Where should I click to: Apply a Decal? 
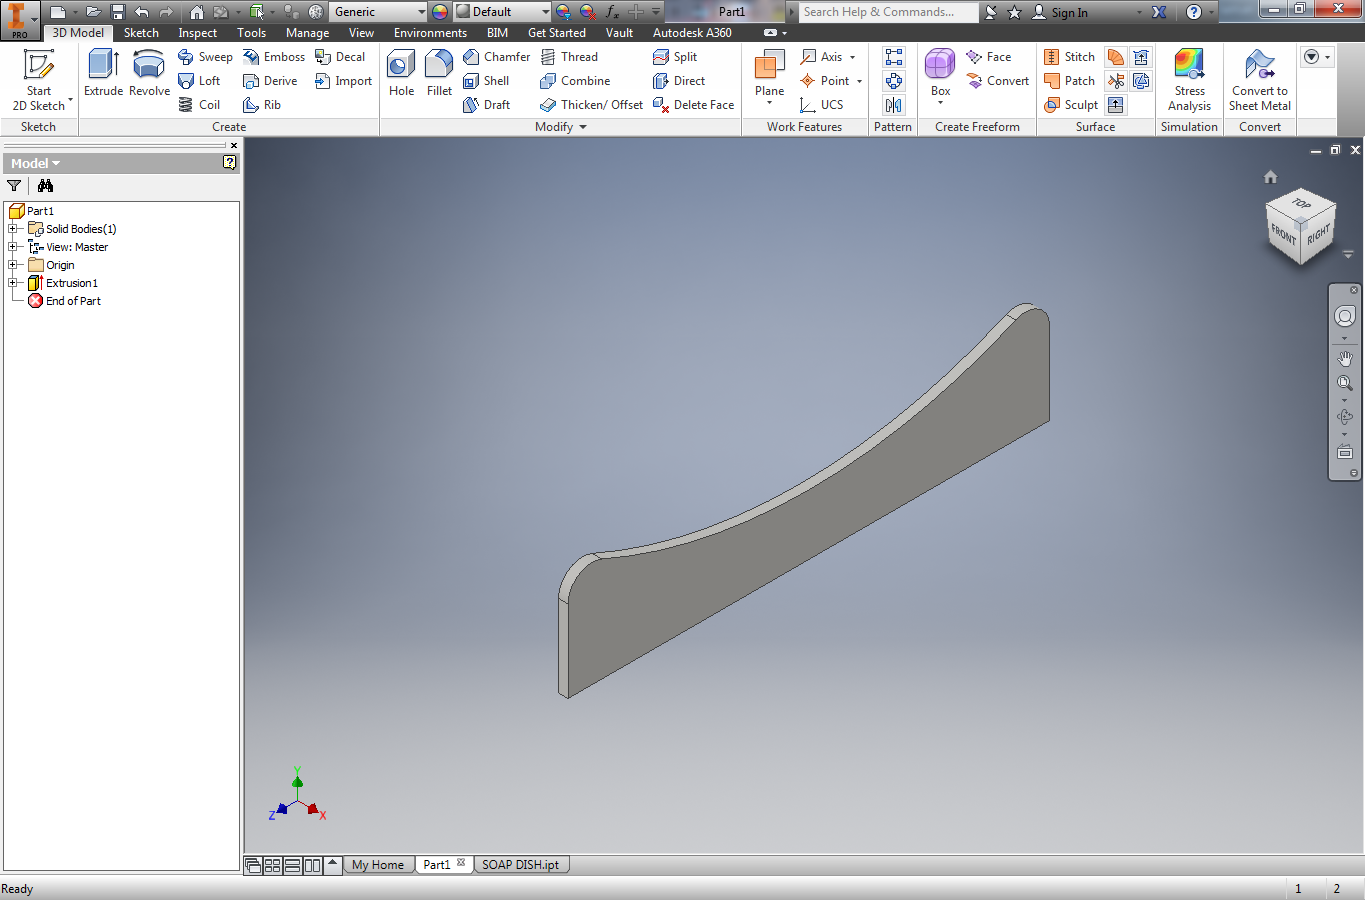340,57
